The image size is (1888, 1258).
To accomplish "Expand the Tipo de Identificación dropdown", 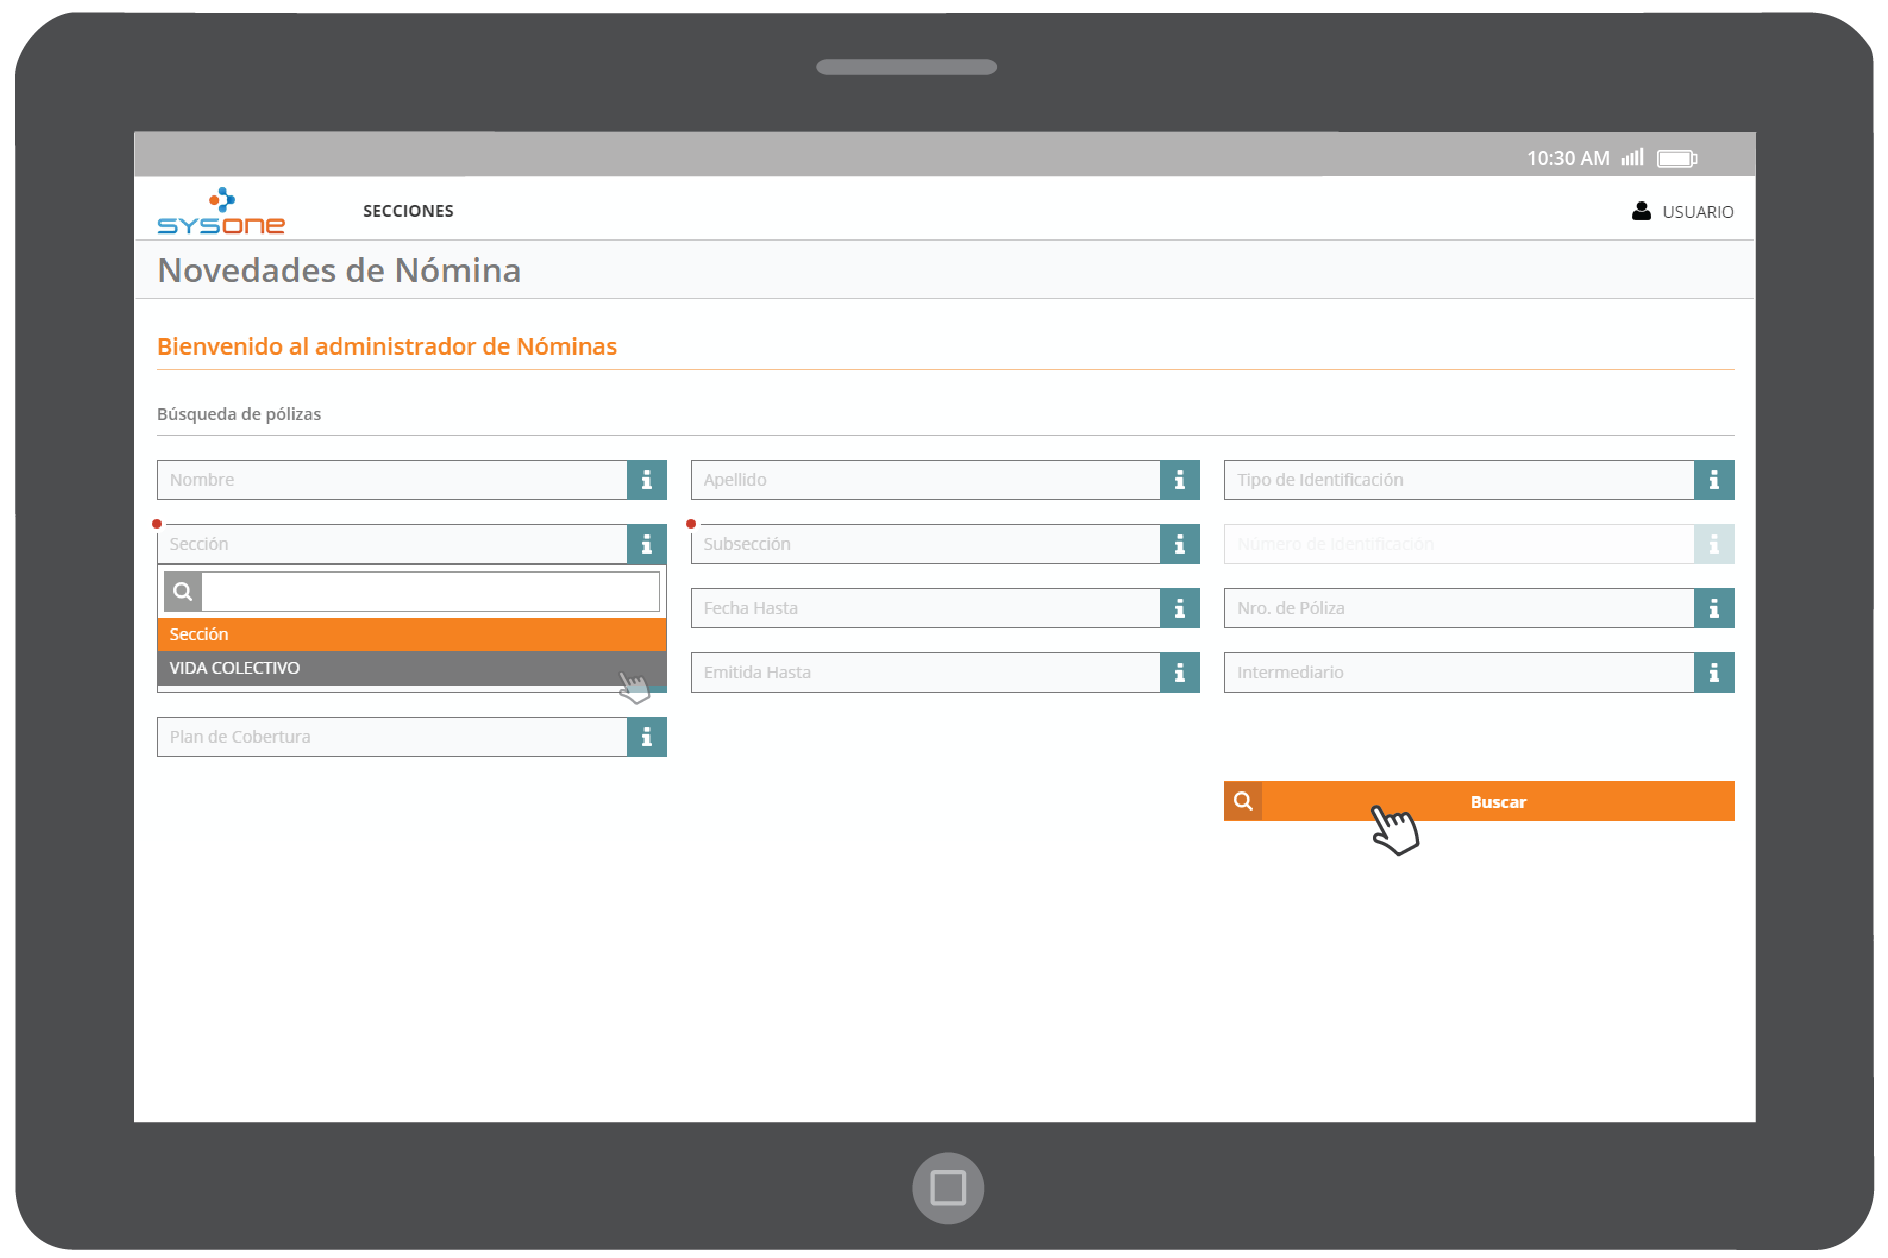I will coord(1458,480).
